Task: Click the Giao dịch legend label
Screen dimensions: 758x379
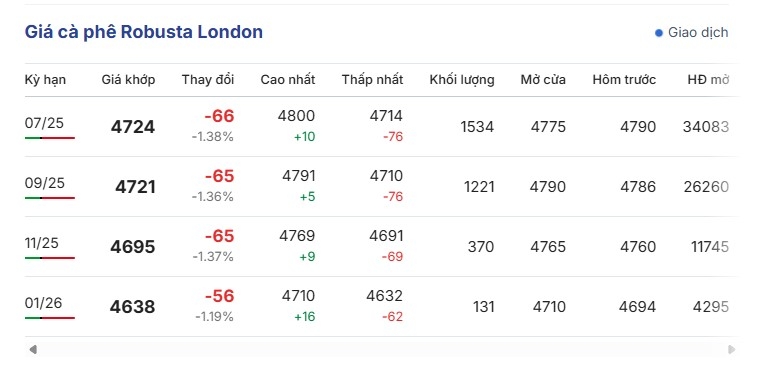Action: [x=698, y=33]
